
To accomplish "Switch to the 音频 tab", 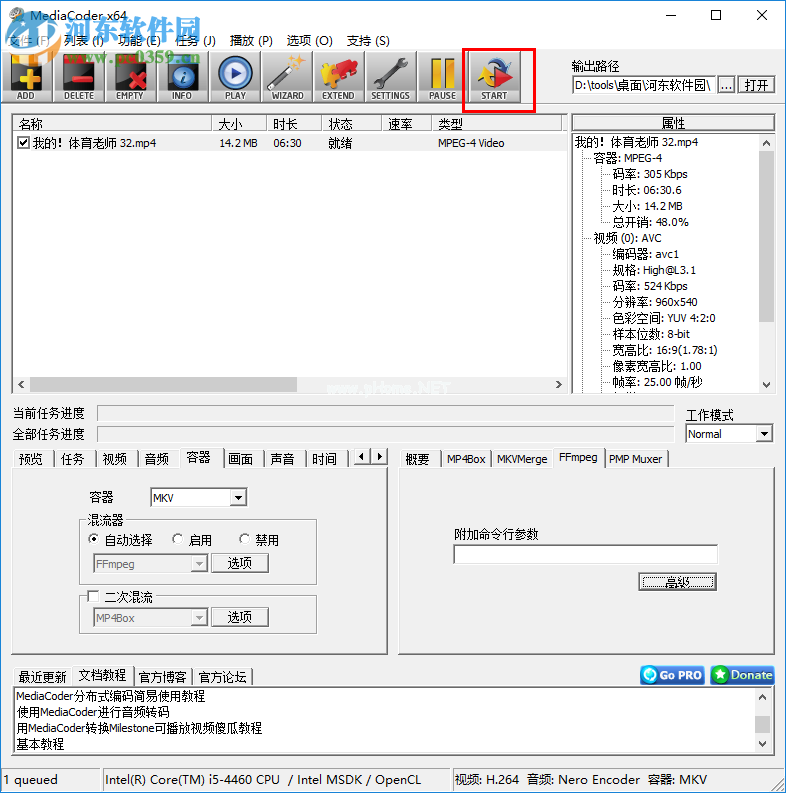I will 157,459.
